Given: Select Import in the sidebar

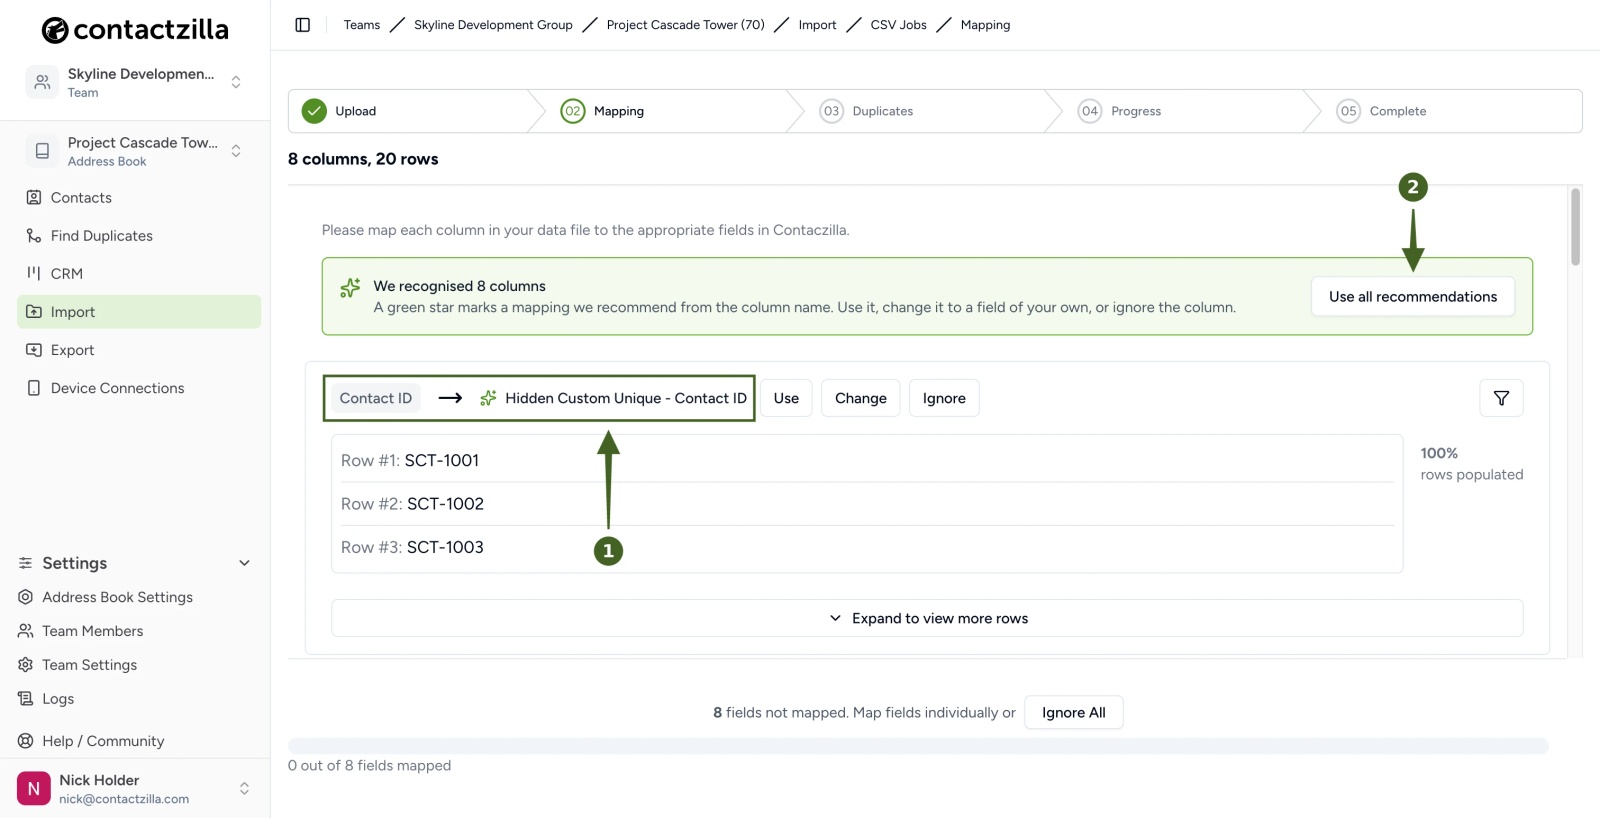Looking at the screenshot, I should 139,312.
